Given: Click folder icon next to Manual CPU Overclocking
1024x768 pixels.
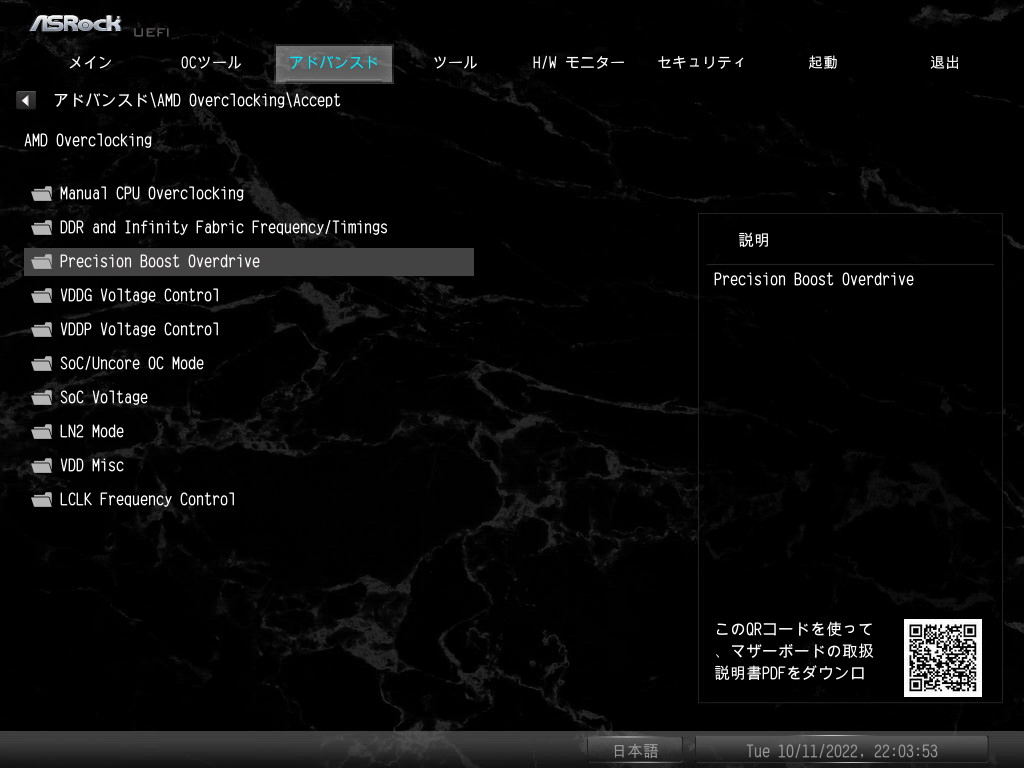Looking at the screenshot, I should click(42, 193).
